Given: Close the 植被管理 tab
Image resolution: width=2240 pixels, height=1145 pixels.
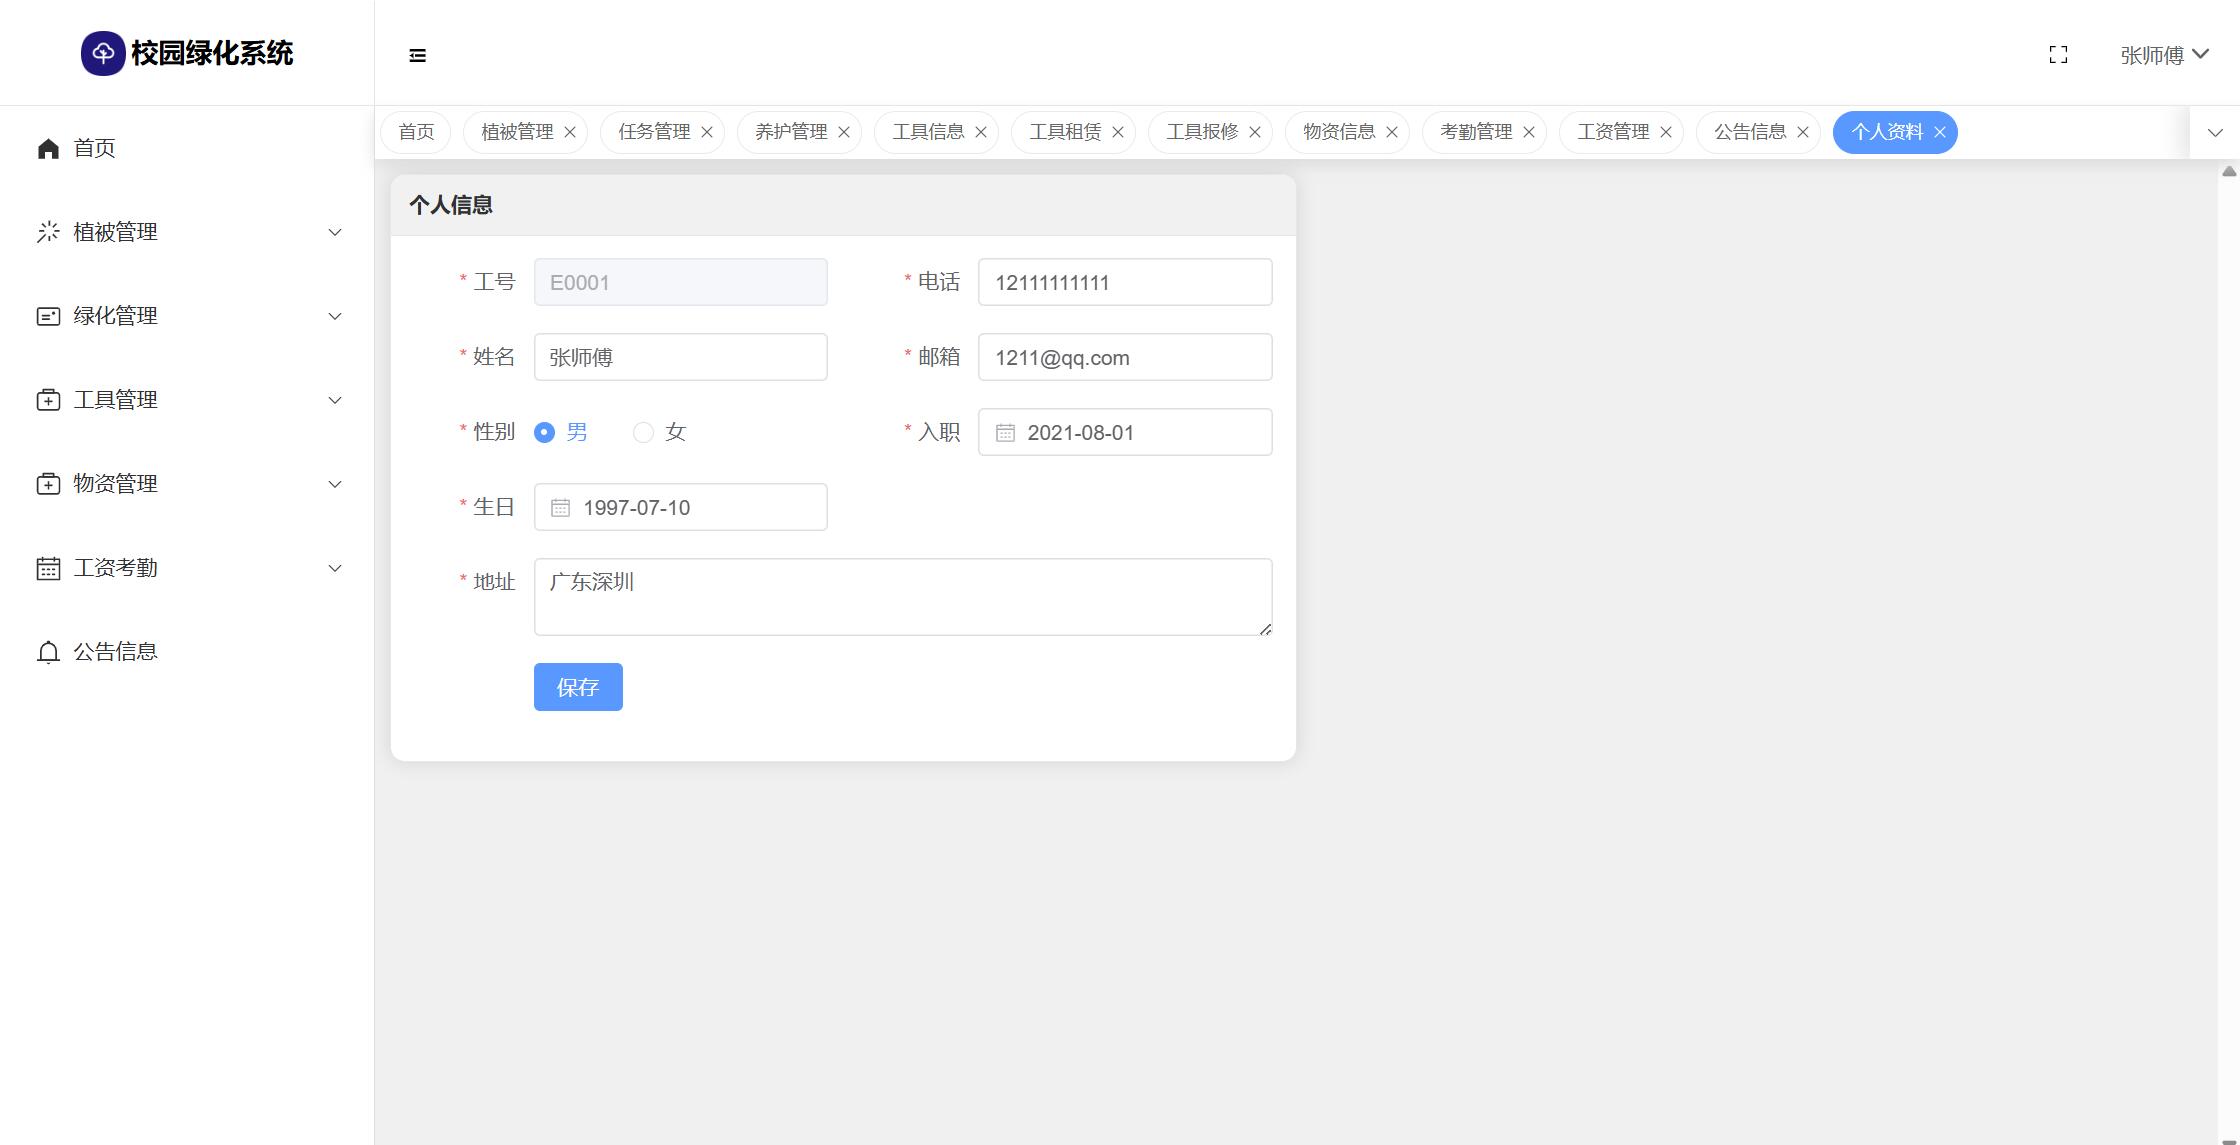Looking at the screenshot, I should click(570, 132).
